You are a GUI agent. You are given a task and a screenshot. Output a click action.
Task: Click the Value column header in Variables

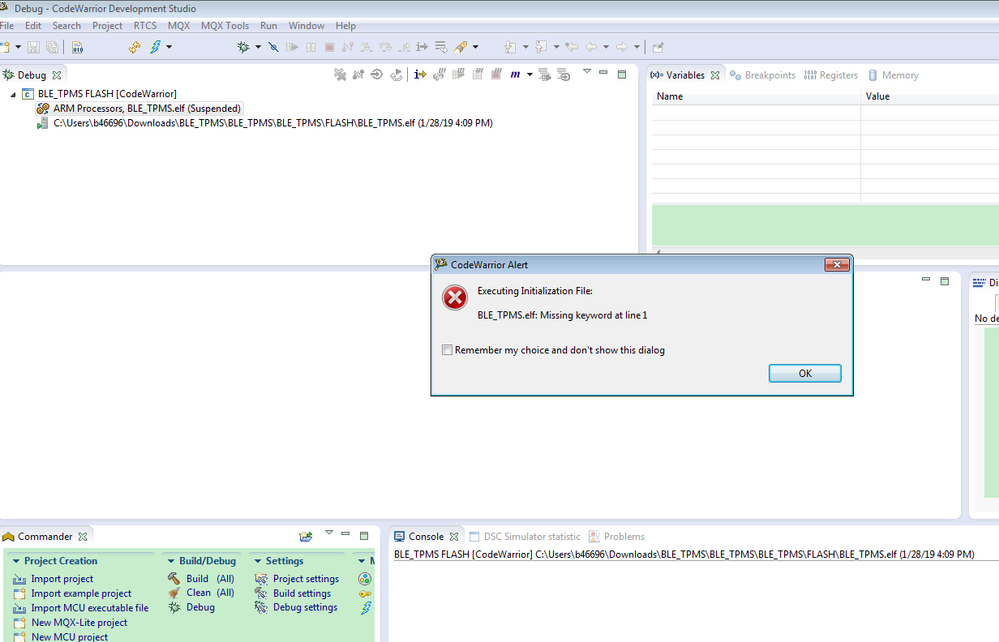click(x=930, y=96)
